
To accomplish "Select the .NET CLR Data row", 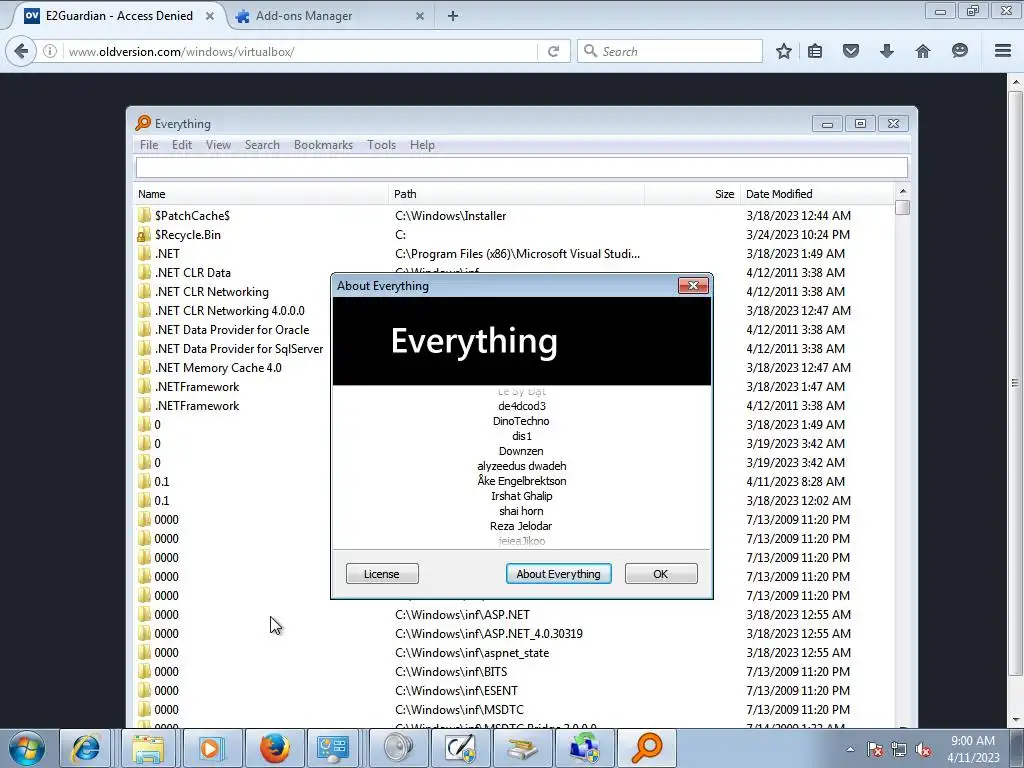I will [x=193, y=272].
